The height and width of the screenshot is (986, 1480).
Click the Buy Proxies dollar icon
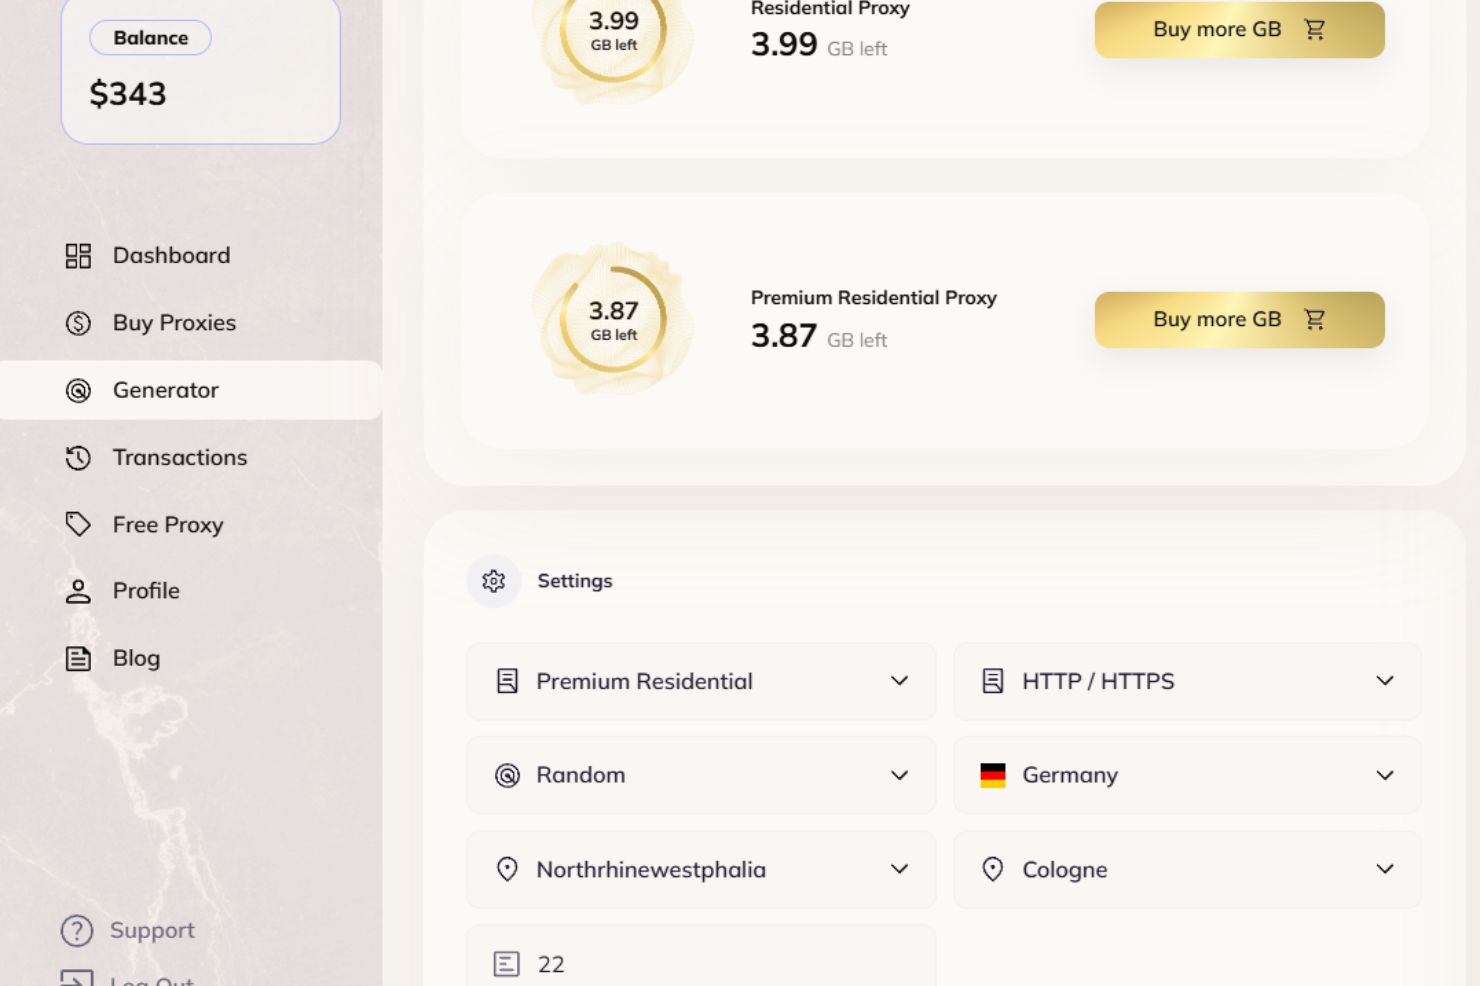[77, 322]
